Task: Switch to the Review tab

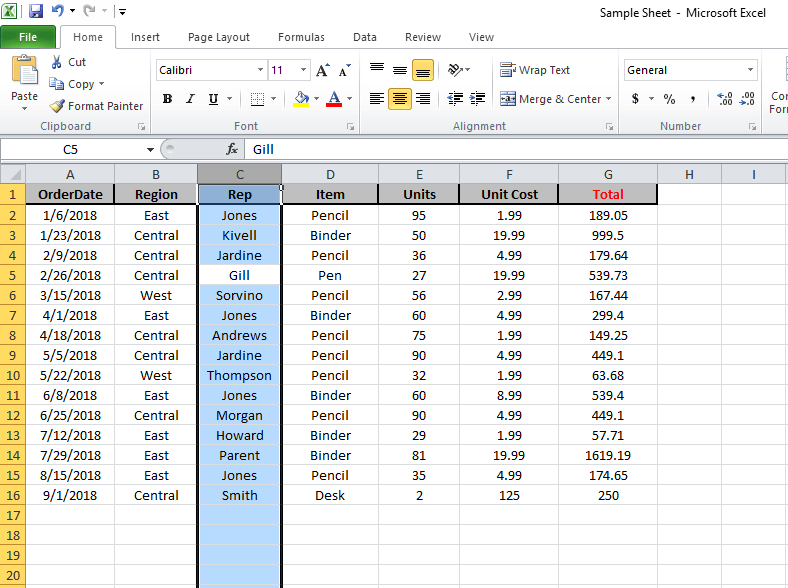Action: point(423,37)
